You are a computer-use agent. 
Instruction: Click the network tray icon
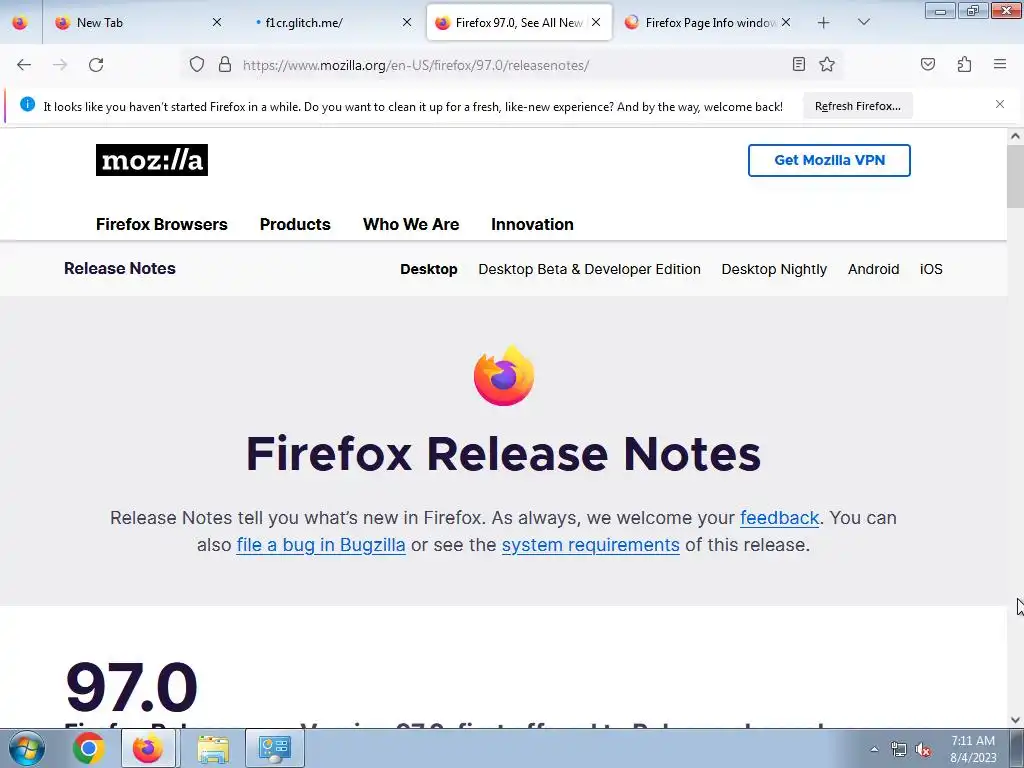[899, 750]
